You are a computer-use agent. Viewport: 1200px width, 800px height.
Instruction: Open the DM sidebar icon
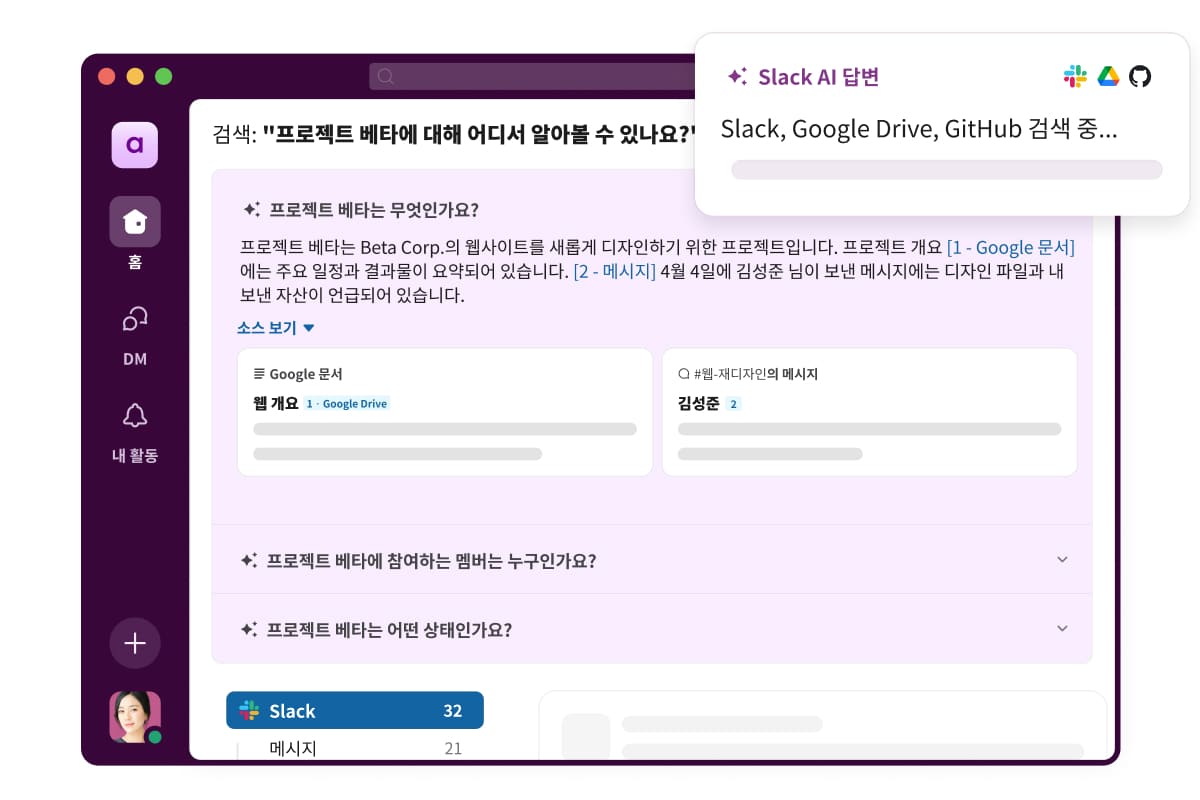point(135,318)
